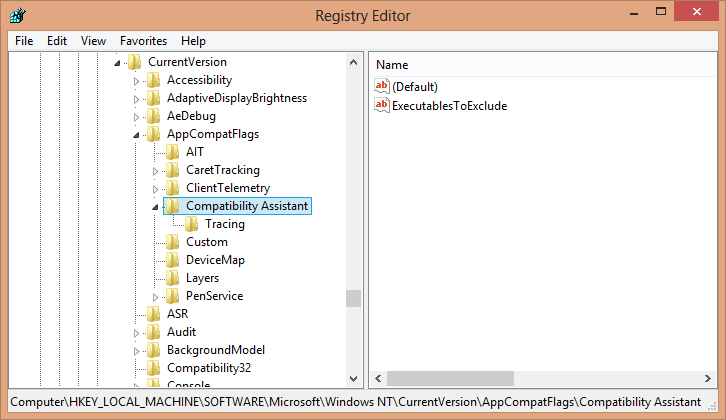Click the ExecutablesToExclude string value icon
This screenshot has width=726, height=420.
tap(381, 105)
